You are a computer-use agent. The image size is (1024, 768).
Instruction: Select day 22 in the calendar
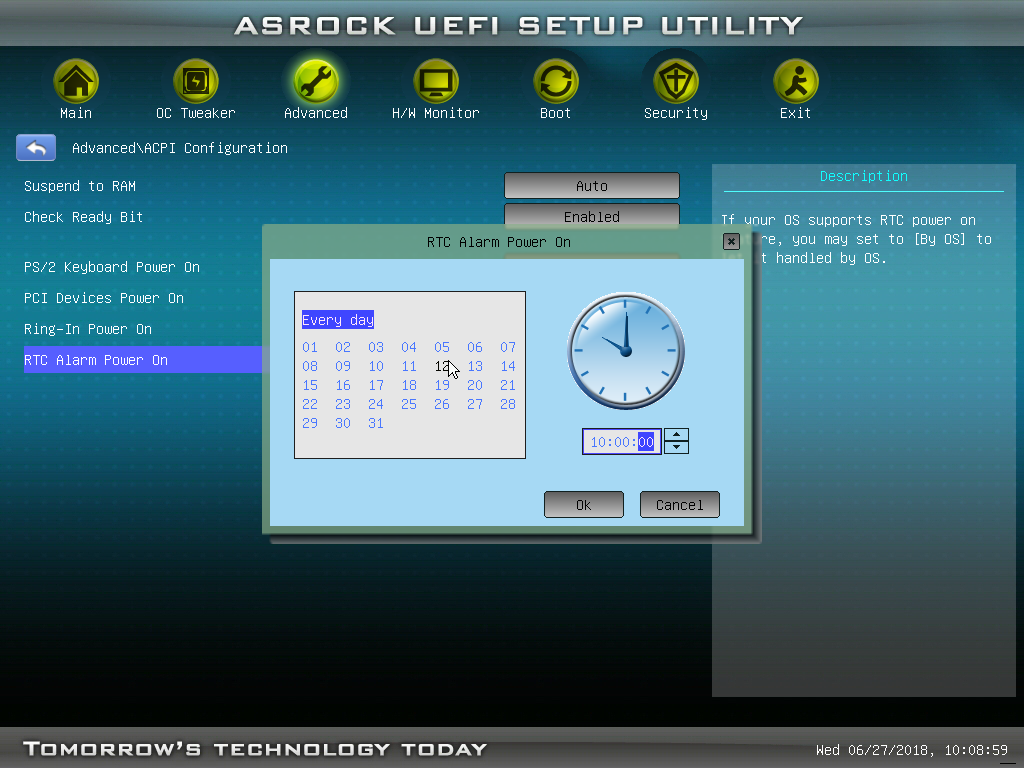point(310,404)
